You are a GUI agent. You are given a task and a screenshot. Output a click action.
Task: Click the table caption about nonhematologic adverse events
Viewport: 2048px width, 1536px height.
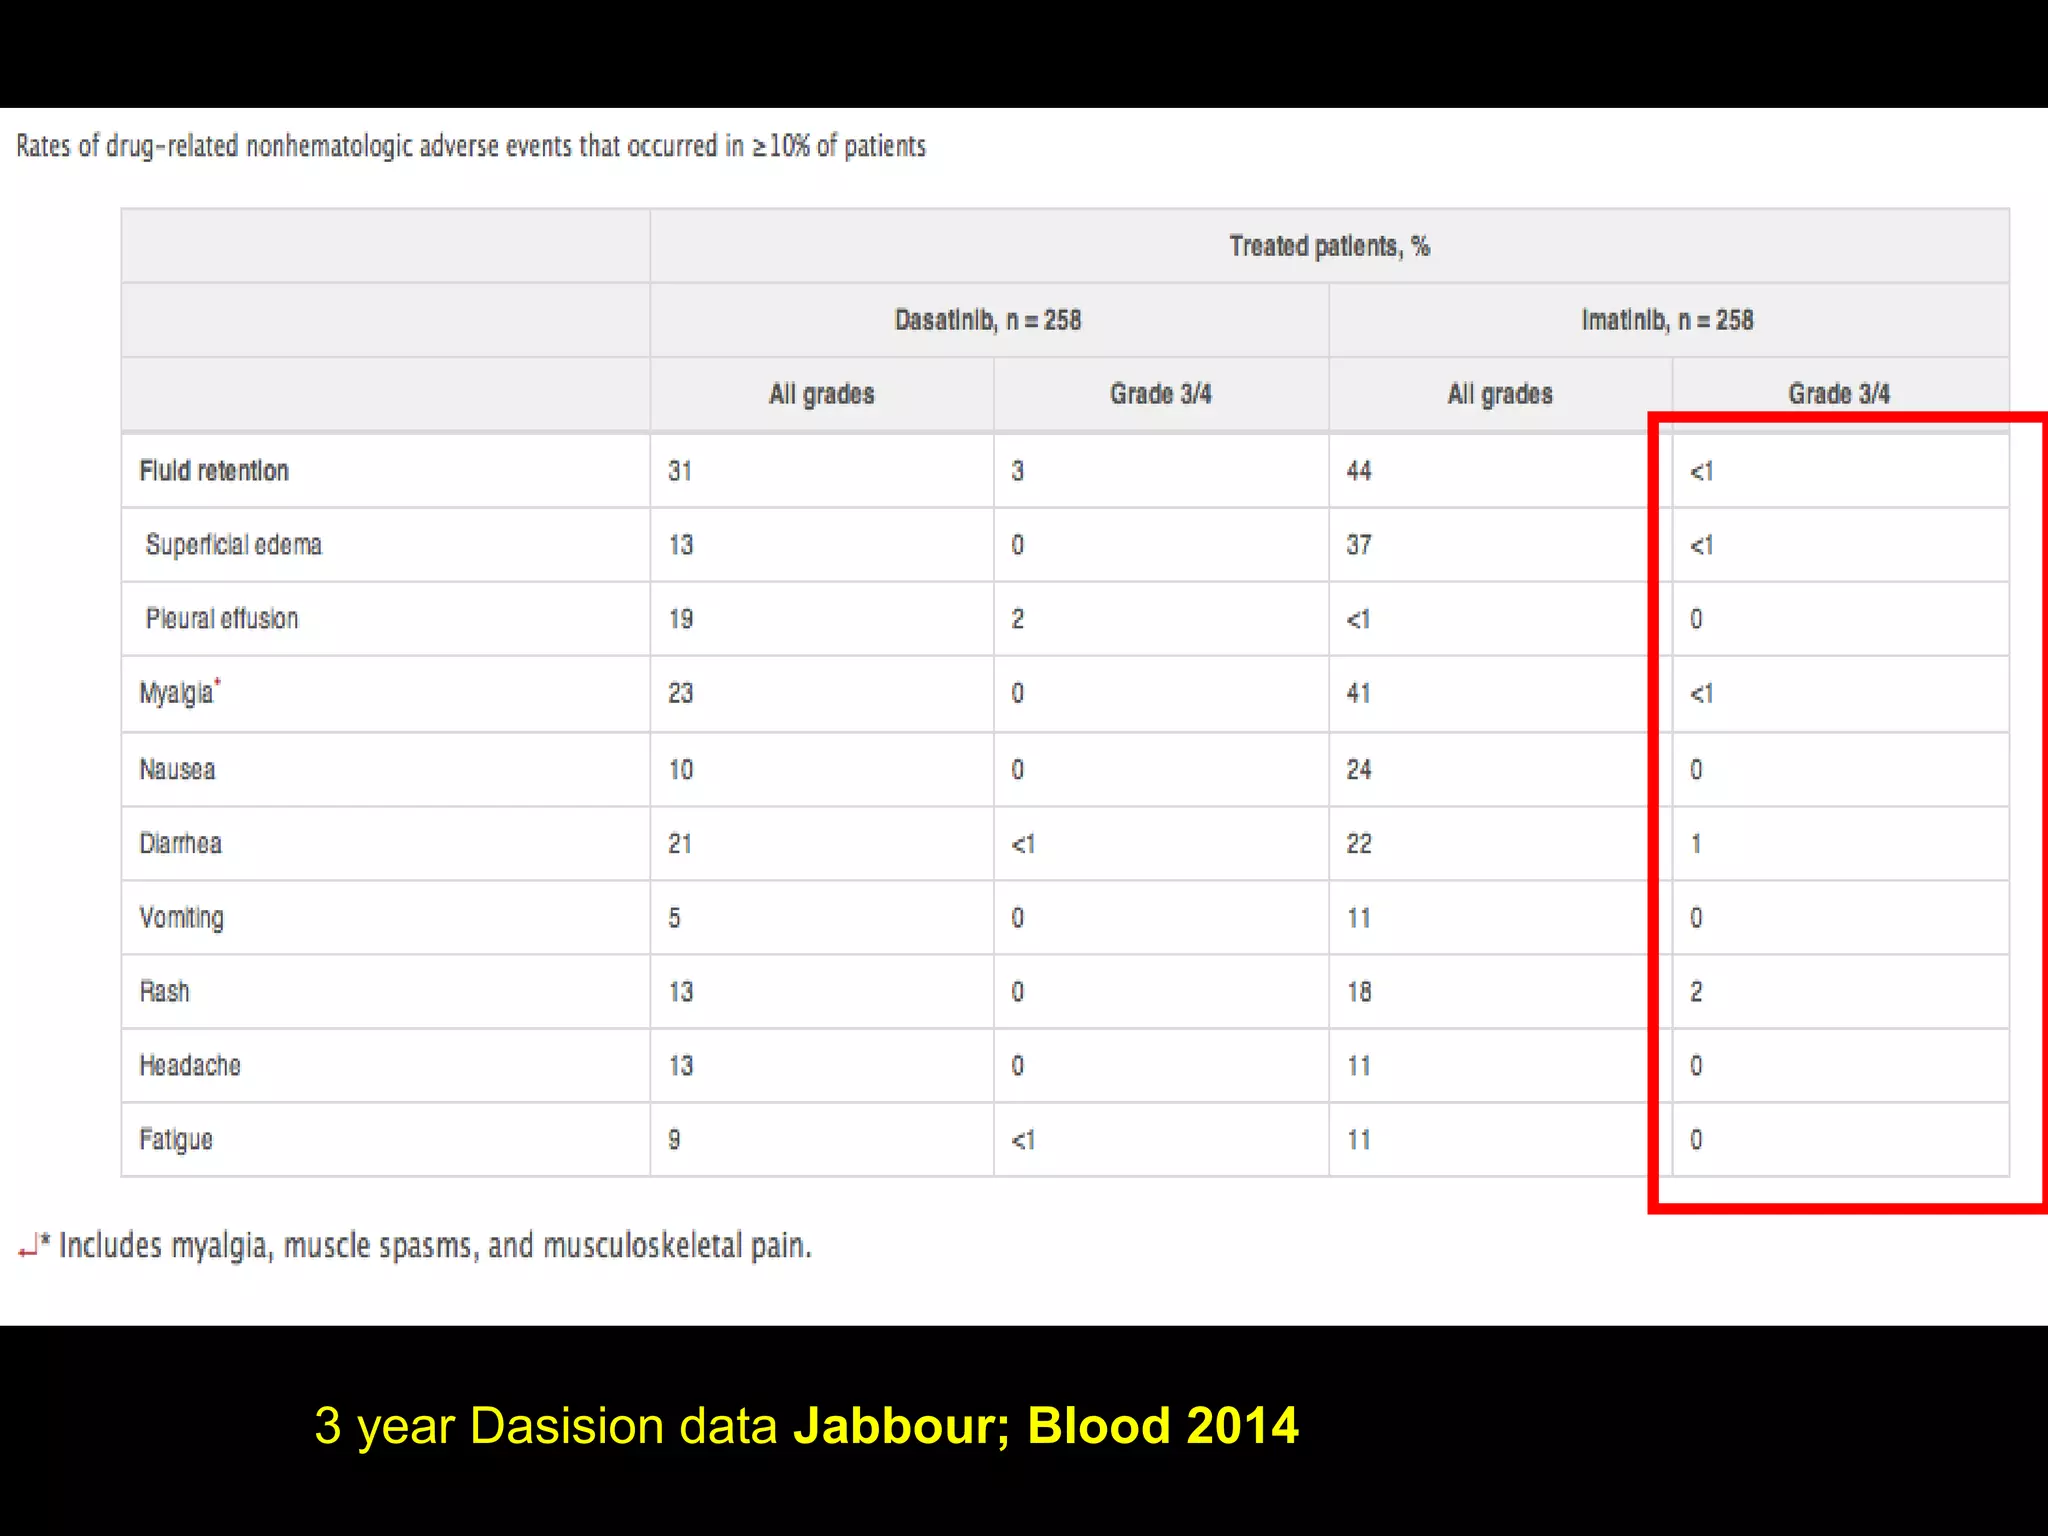[x=471, y=146]
